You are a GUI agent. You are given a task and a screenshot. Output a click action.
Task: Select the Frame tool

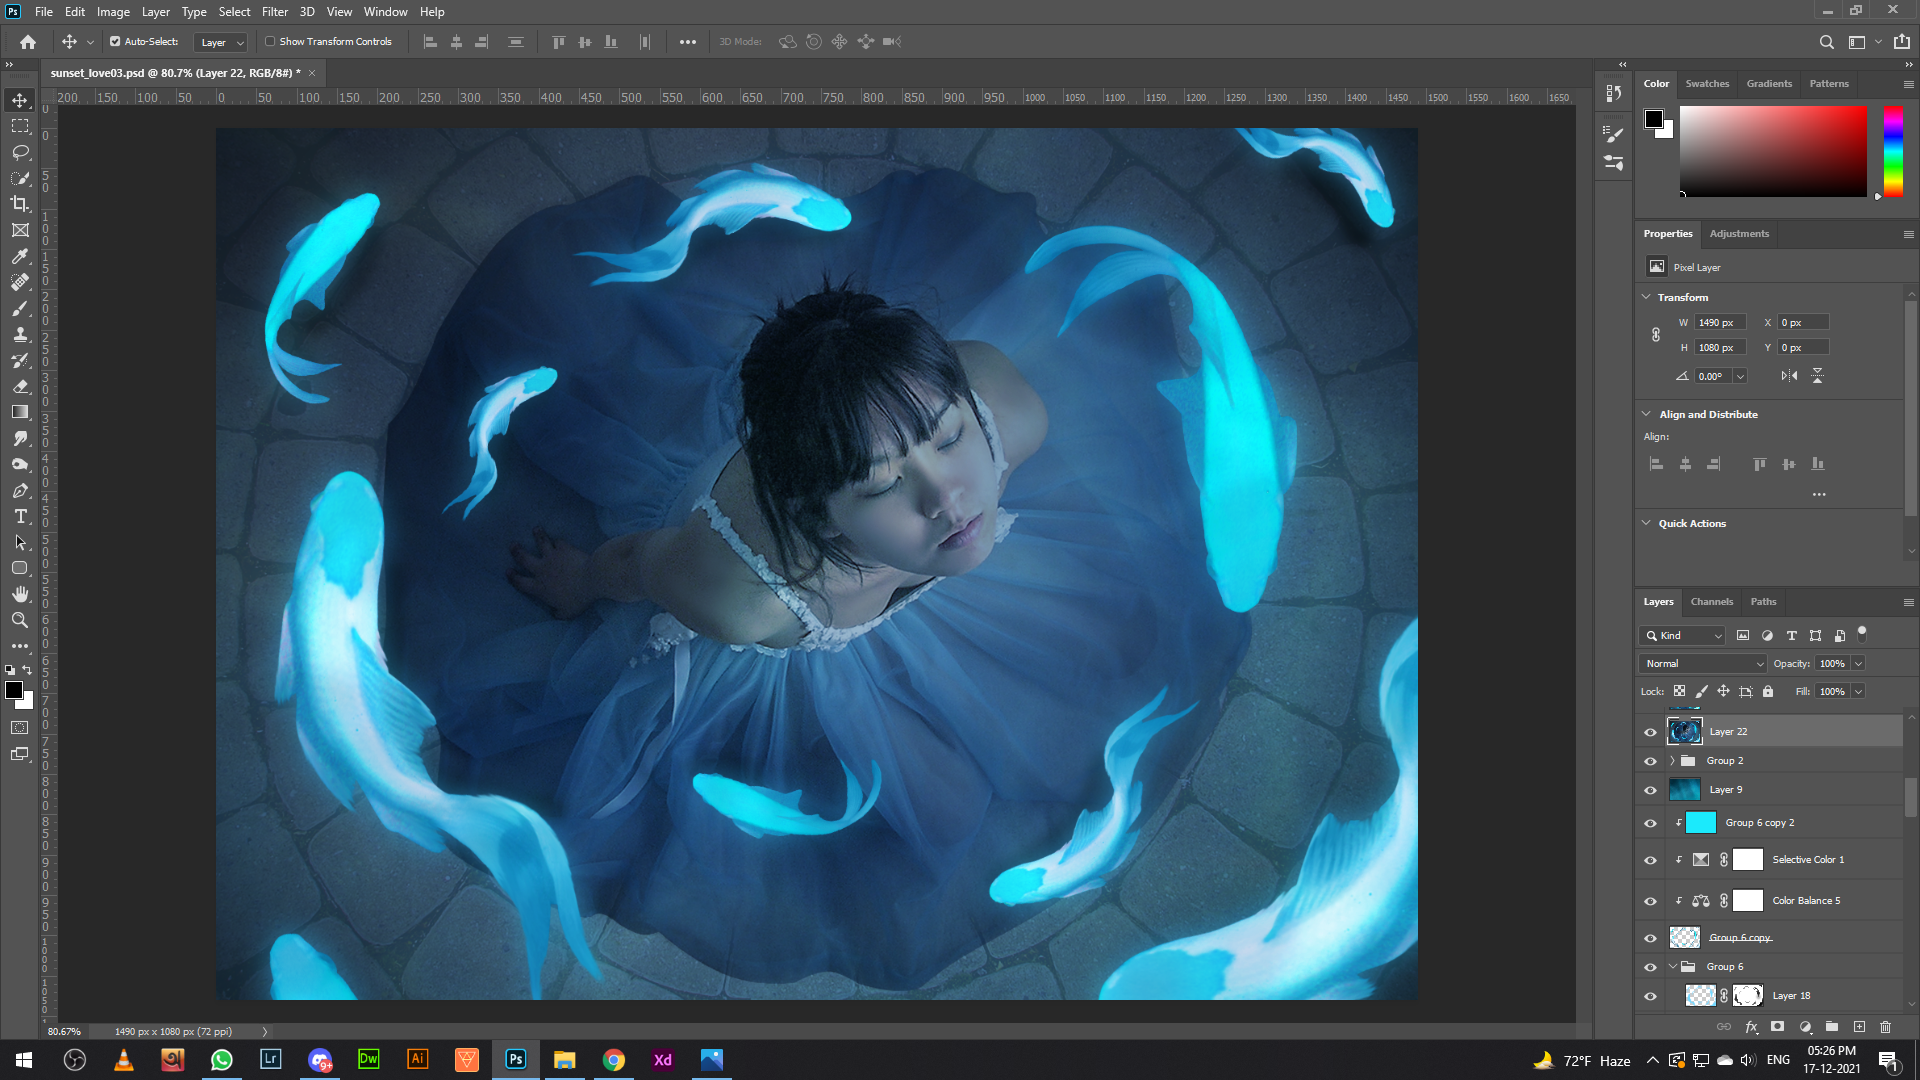[20, 230]
